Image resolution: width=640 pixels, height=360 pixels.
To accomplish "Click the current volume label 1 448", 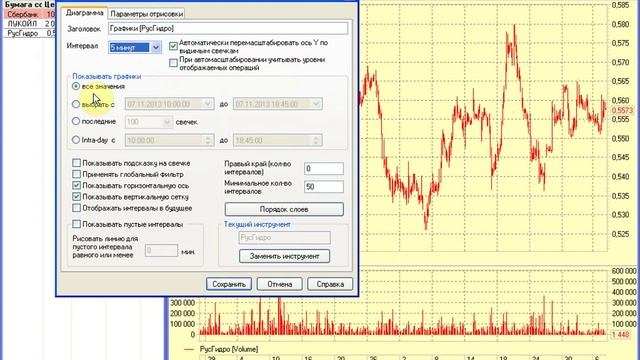I will (622, 335).
